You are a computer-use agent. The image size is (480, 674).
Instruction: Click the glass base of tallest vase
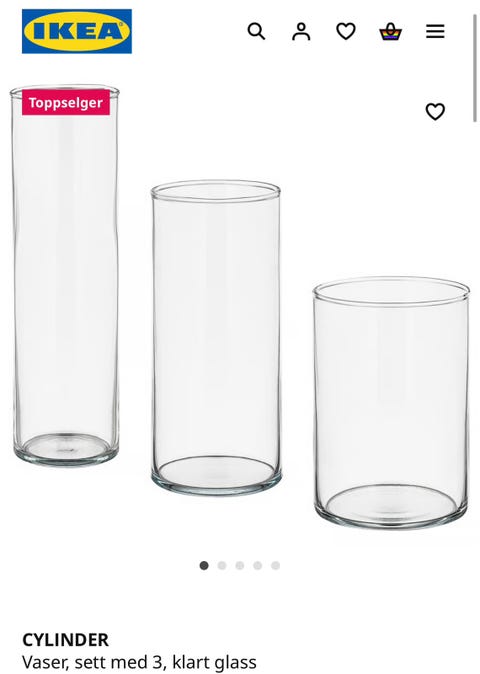pyautogui.click(x=65, y=449)
